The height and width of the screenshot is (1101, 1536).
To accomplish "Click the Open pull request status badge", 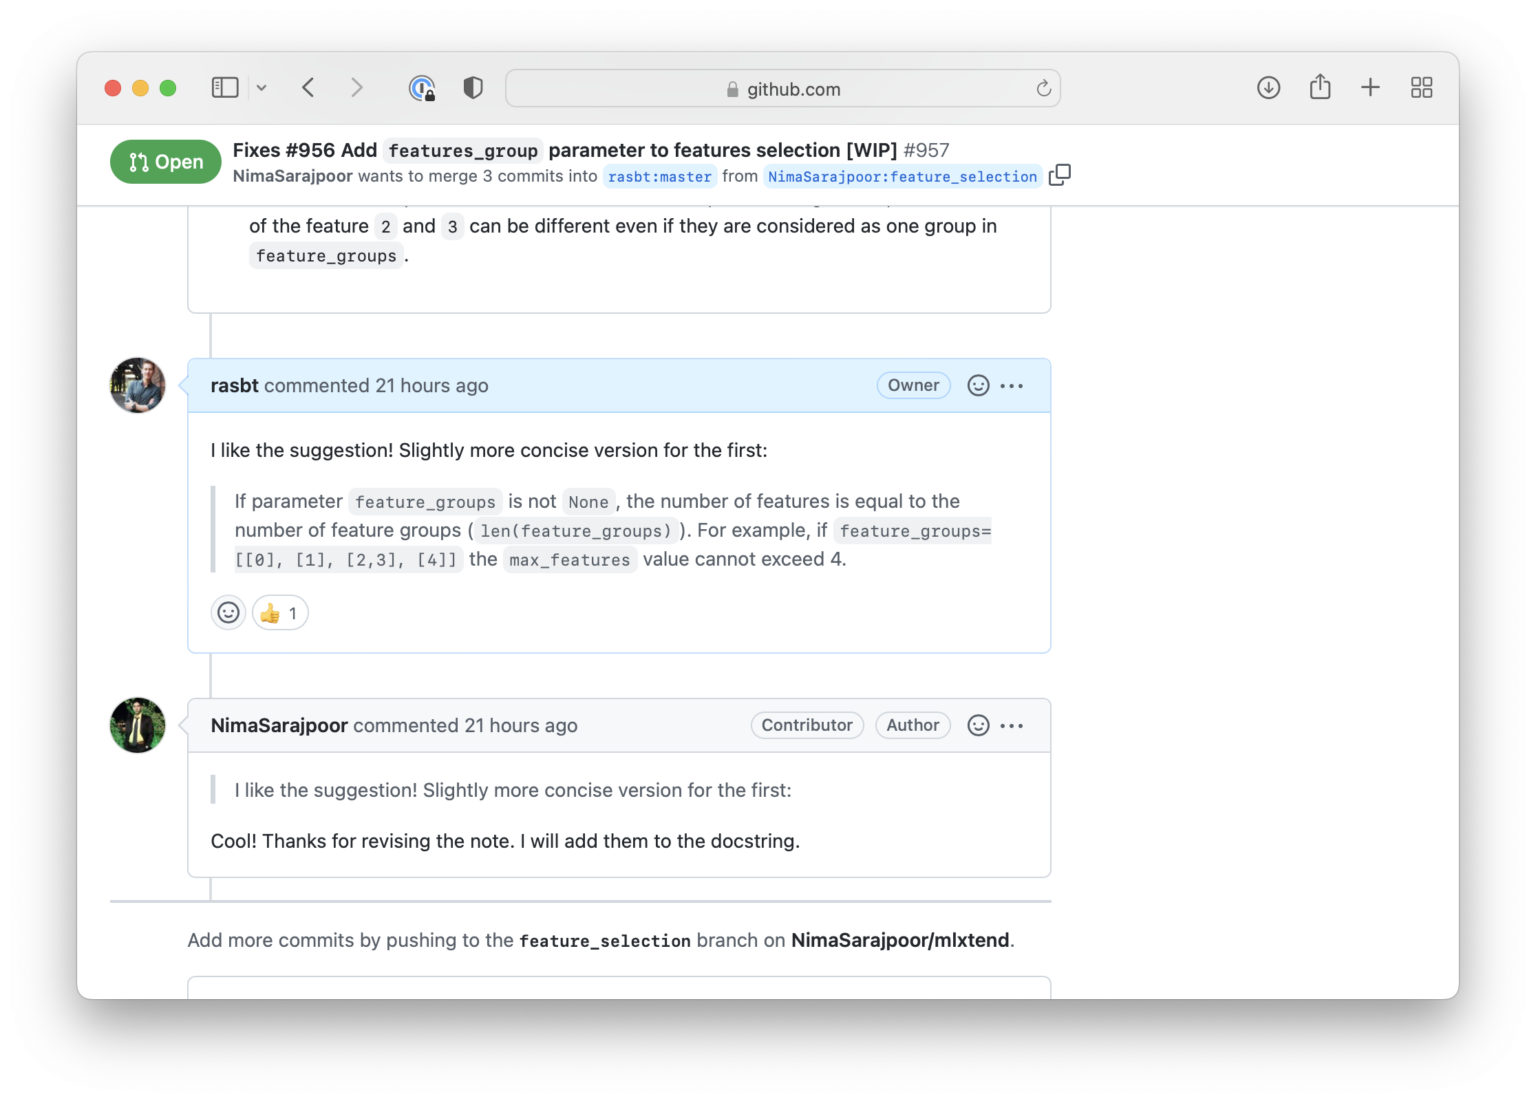I will coord(165,161).
